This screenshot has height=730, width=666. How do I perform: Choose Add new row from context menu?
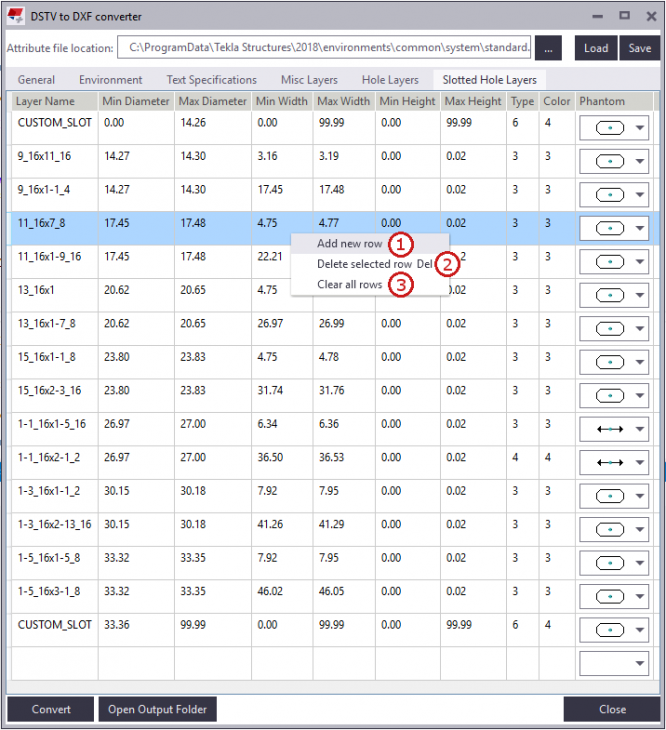click(370, 243)
